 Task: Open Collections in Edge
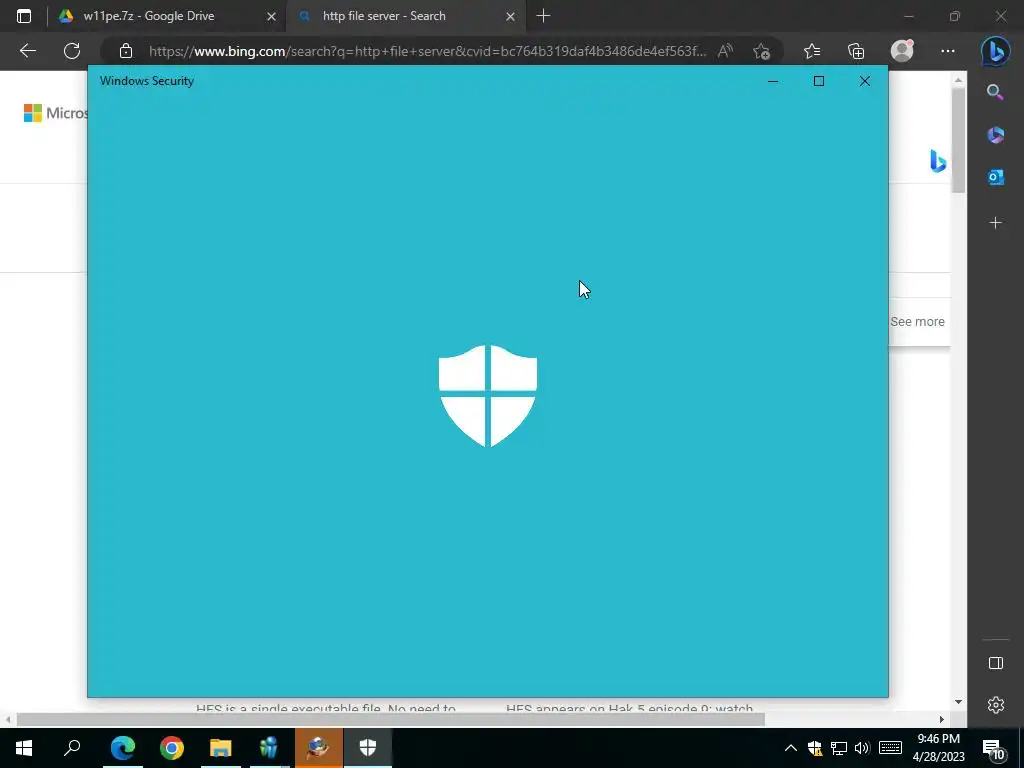click(x=856, y=51)
